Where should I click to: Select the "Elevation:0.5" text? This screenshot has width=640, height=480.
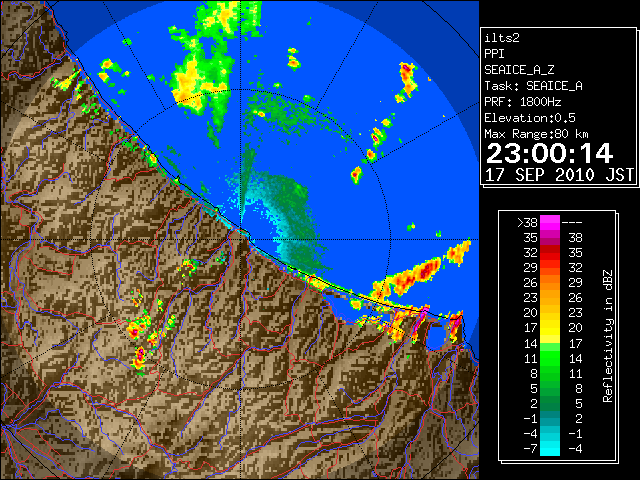[530, 118]
